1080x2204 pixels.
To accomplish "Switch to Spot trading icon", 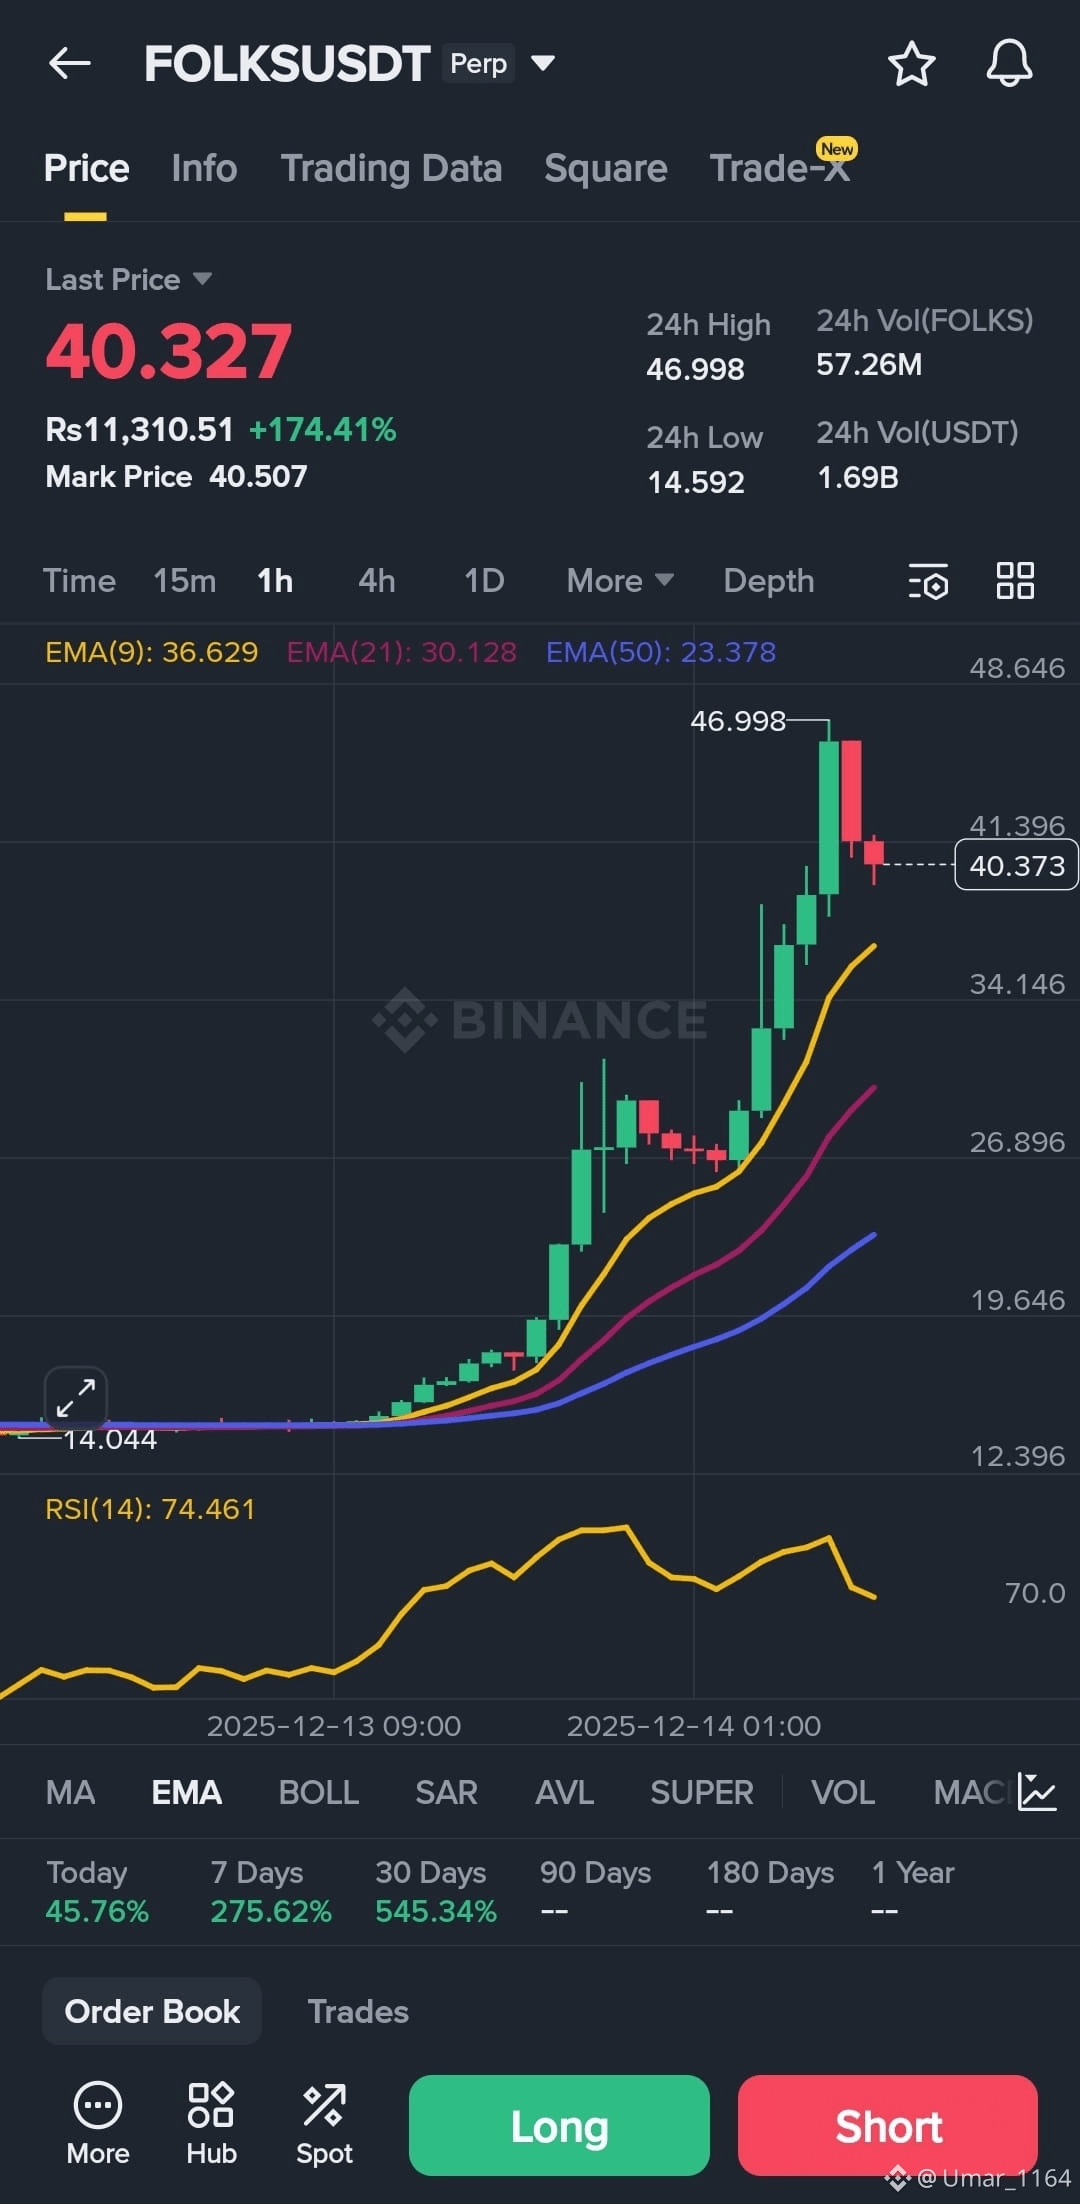I will point(324,2124).
